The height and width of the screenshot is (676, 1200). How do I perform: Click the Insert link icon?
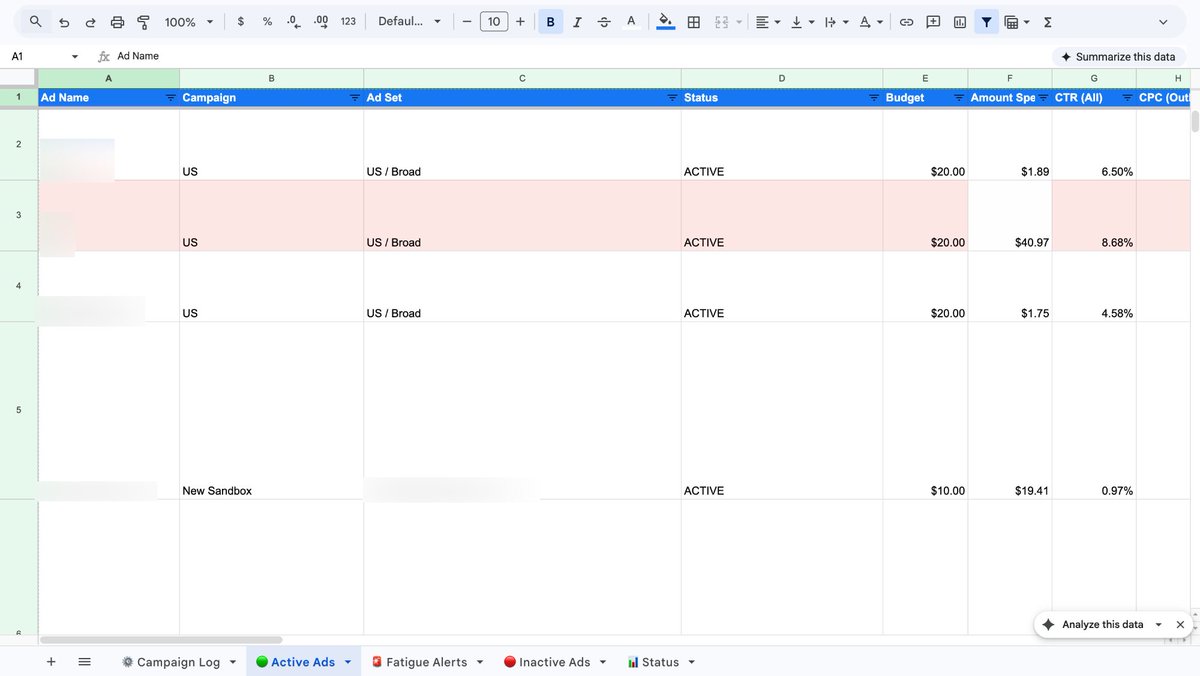[906, 21]
